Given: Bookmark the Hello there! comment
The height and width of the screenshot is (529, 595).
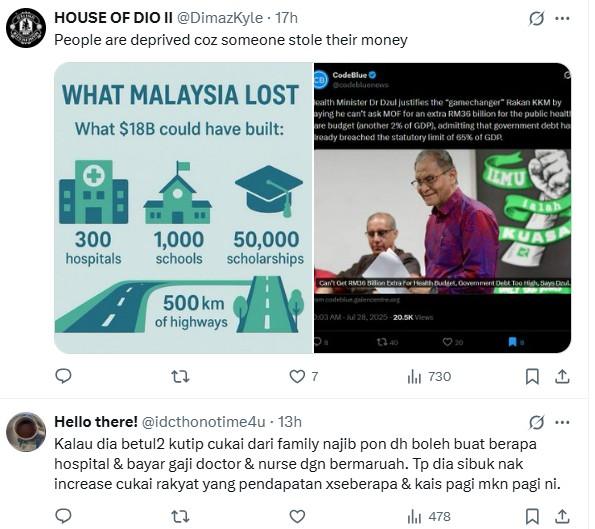Looking at the screenshot, I should (x=532, y=516).
